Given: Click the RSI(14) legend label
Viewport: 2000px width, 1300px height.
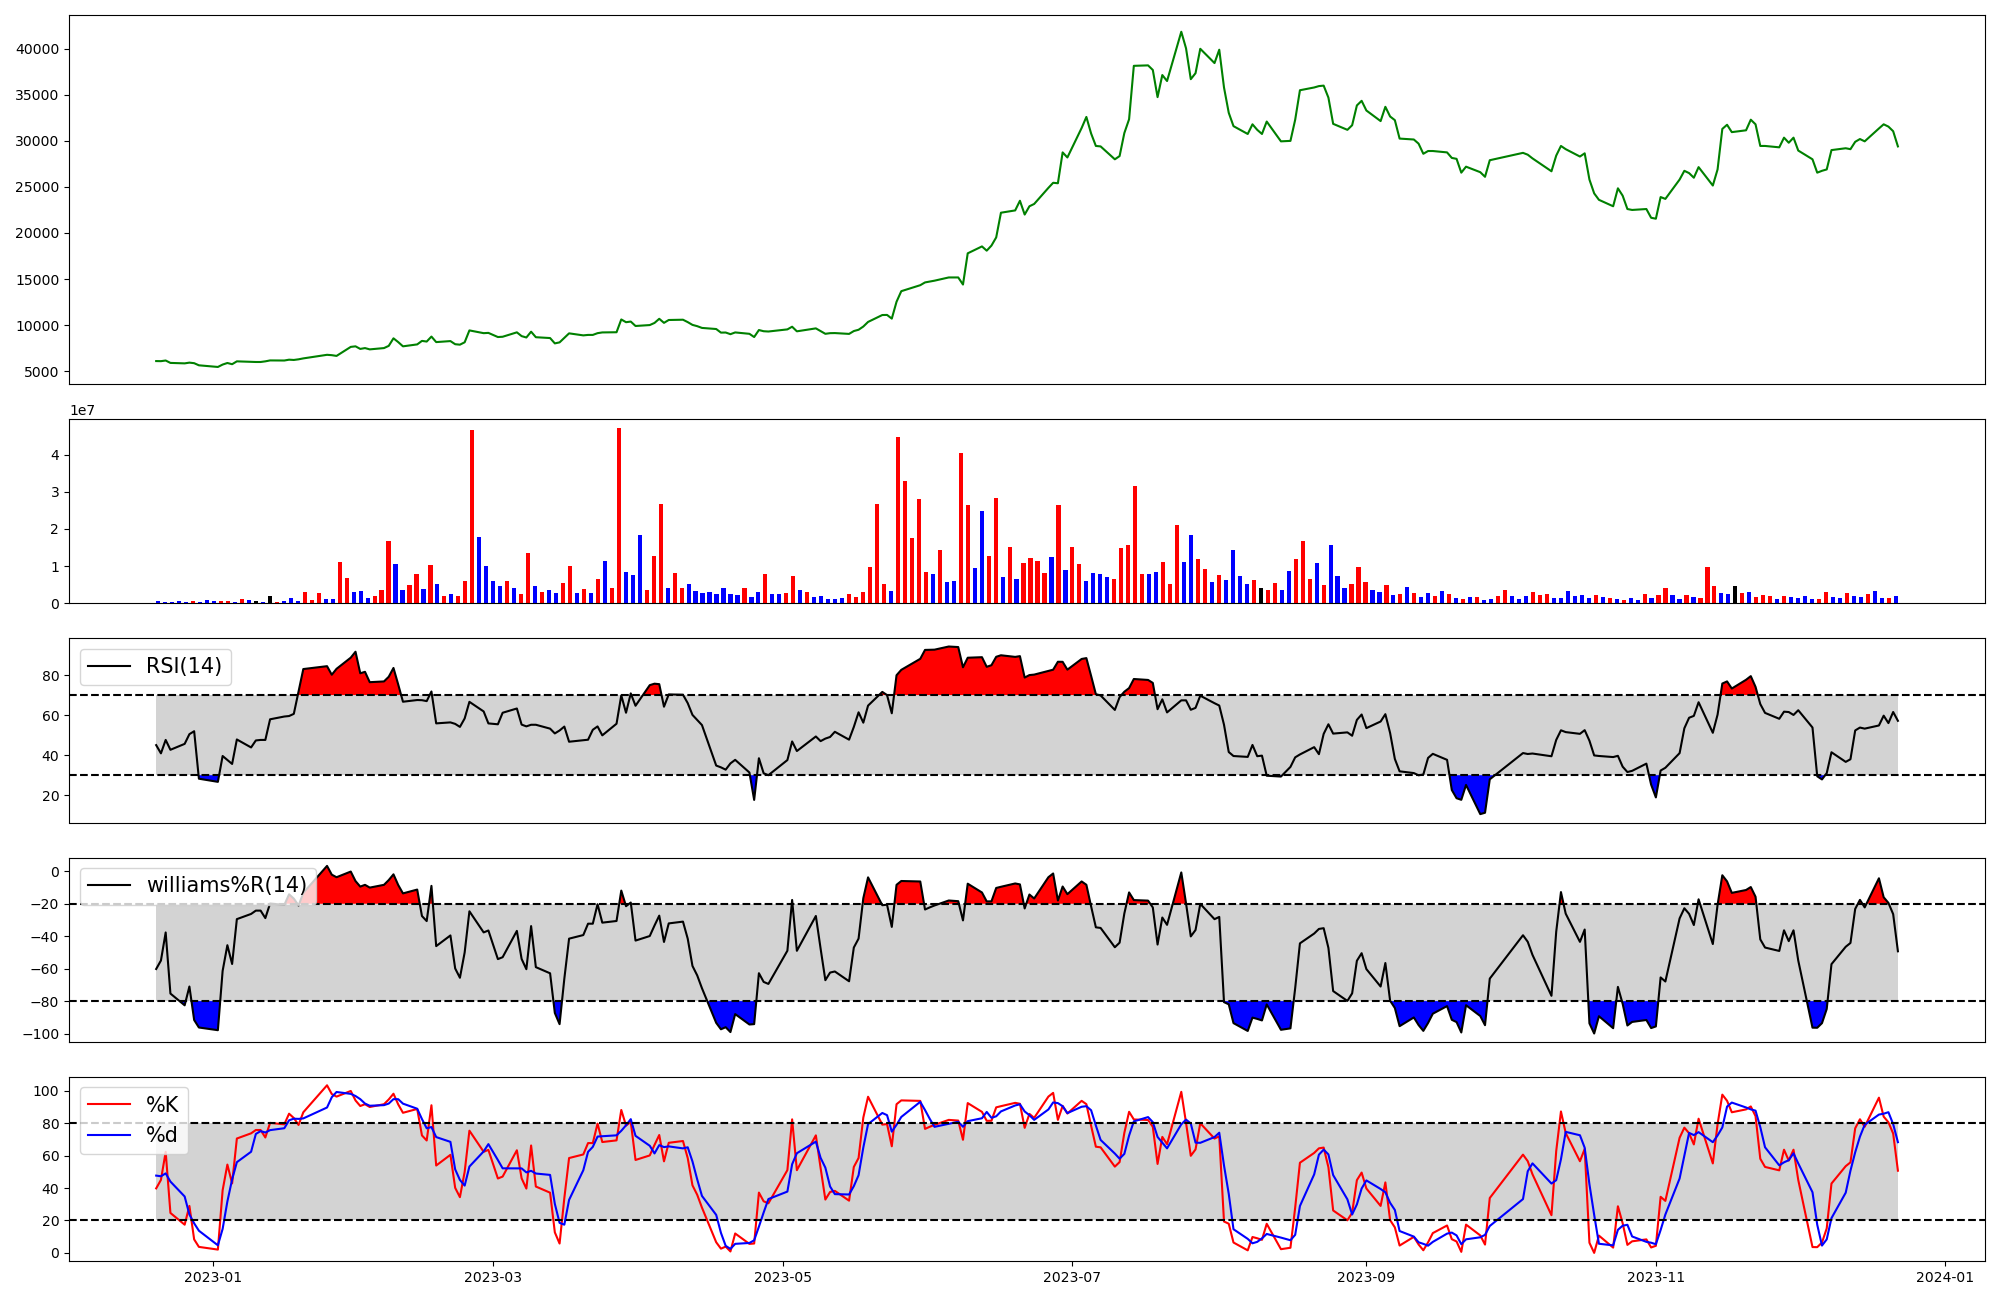Looking at the screenshot, I should [184, 666].
